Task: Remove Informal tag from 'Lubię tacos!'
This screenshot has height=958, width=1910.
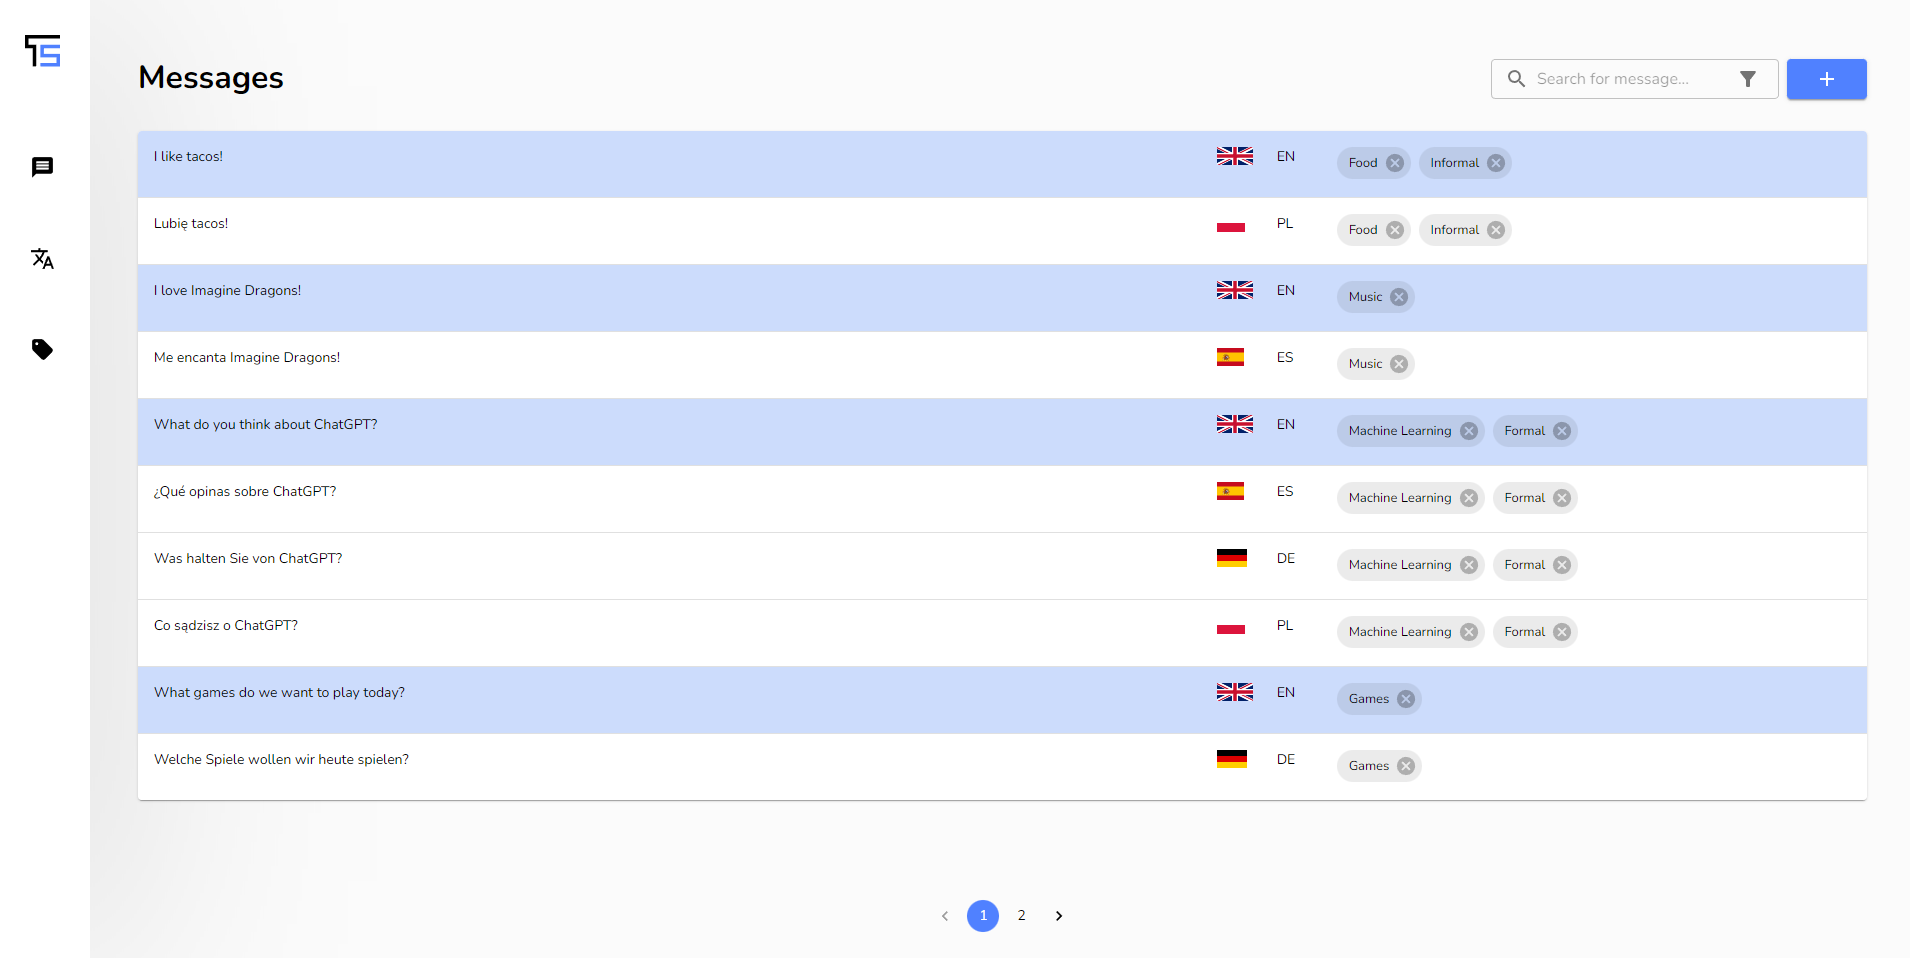Action: pos(1495,230)
